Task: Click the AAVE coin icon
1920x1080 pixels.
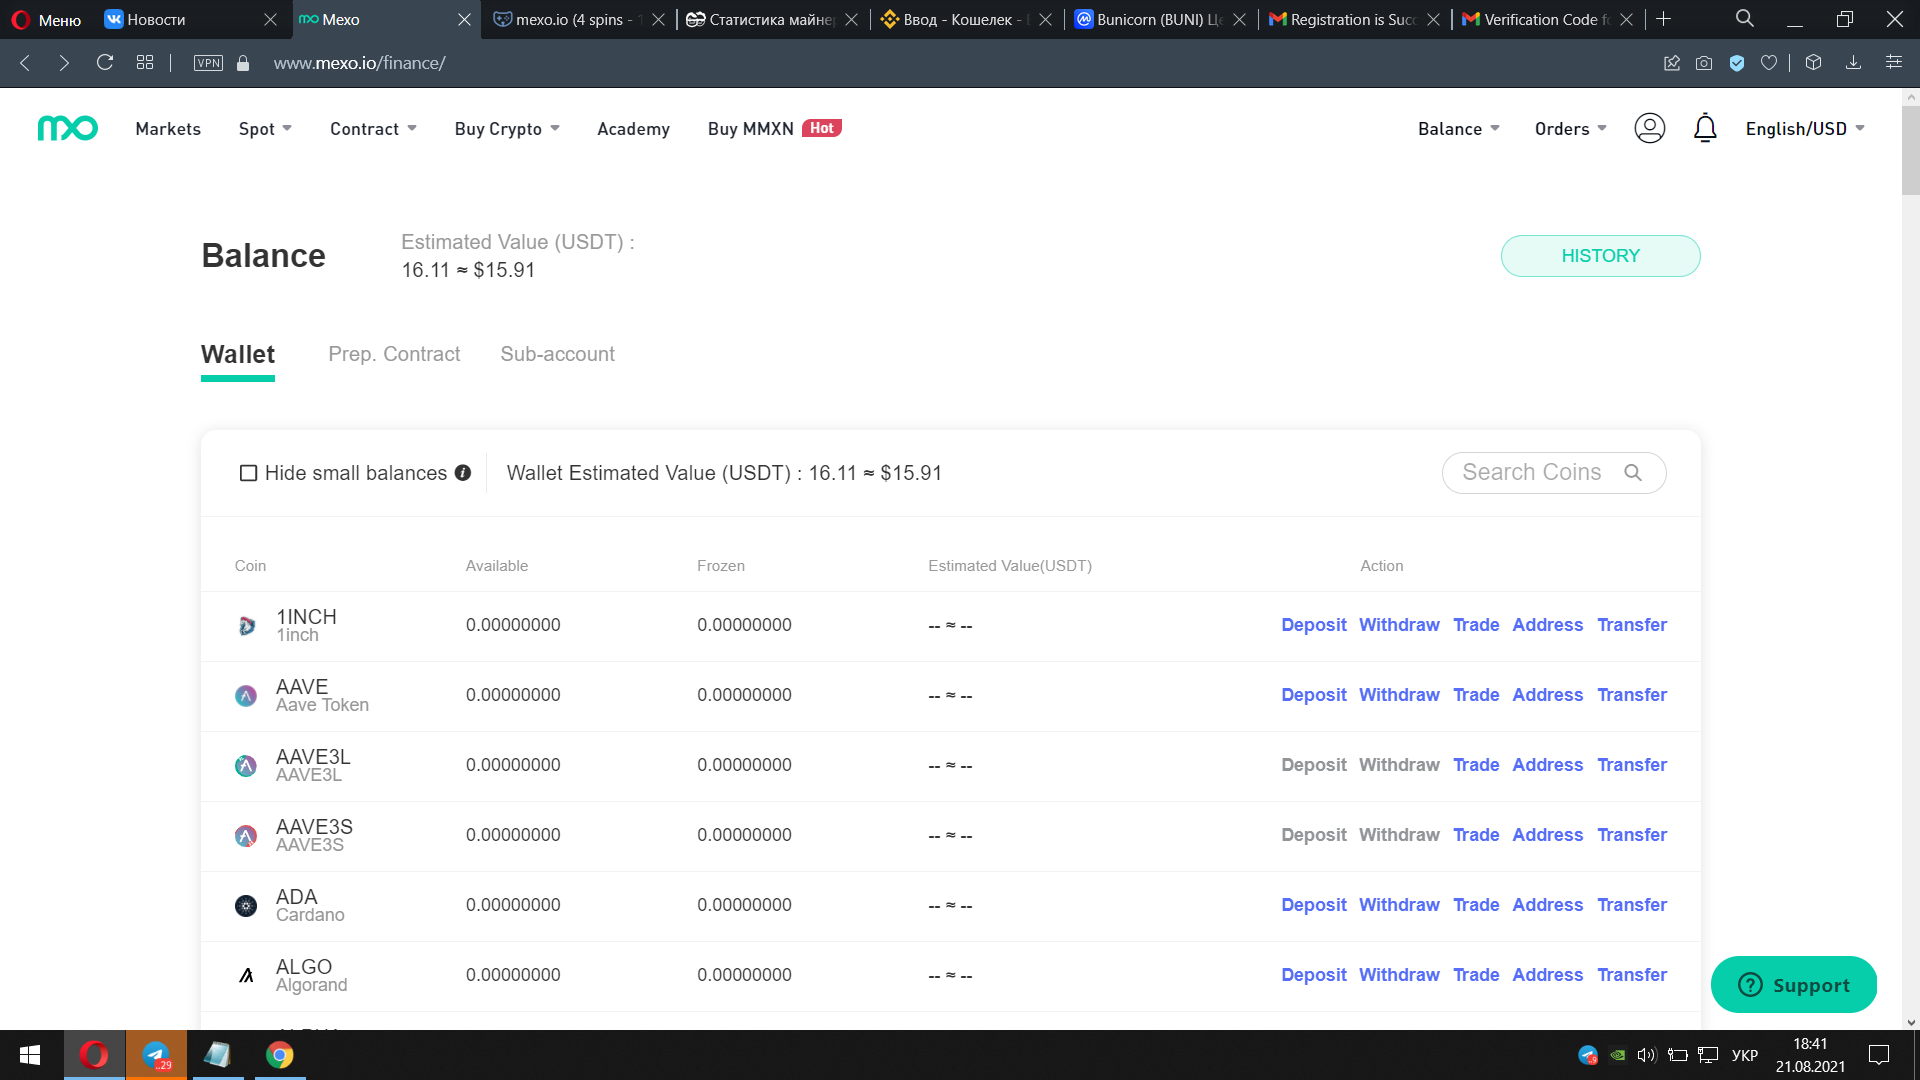Action: click(x=246, y=696)
